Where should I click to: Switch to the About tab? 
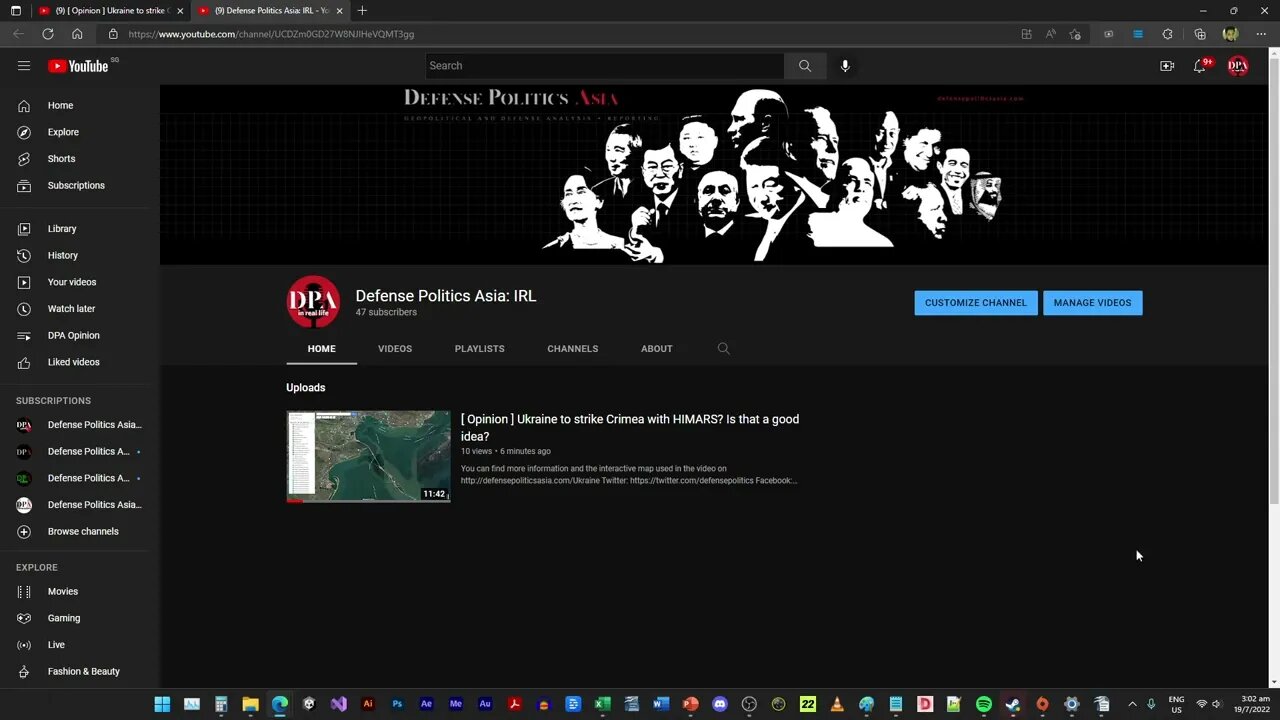click(656, 349)
